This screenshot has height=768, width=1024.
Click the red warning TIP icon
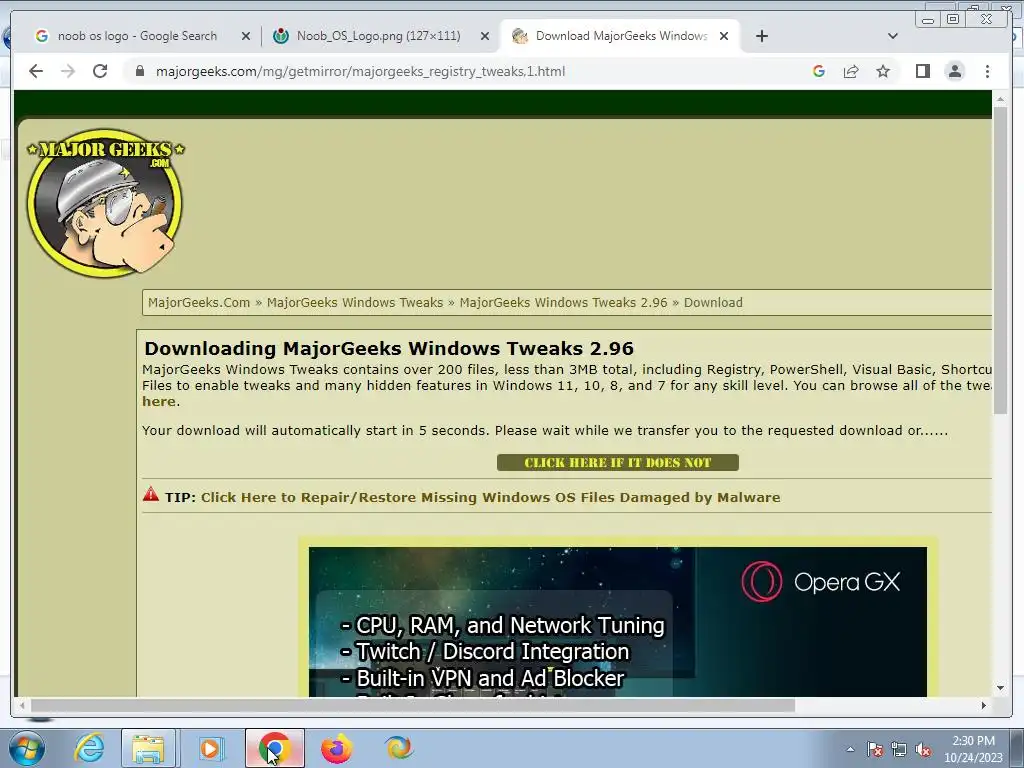click(x=151, y=494)
